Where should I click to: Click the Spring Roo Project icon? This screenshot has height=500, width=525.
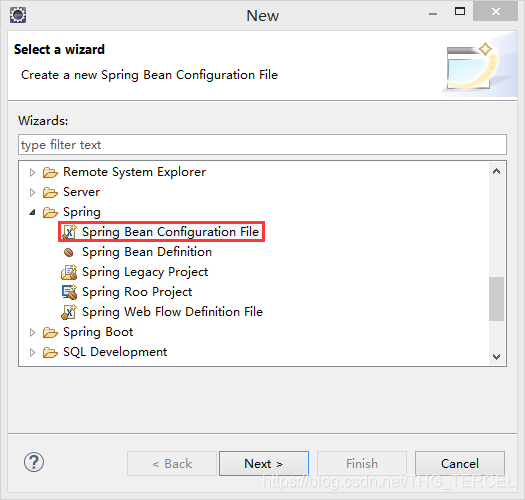(x=69, y=292)
